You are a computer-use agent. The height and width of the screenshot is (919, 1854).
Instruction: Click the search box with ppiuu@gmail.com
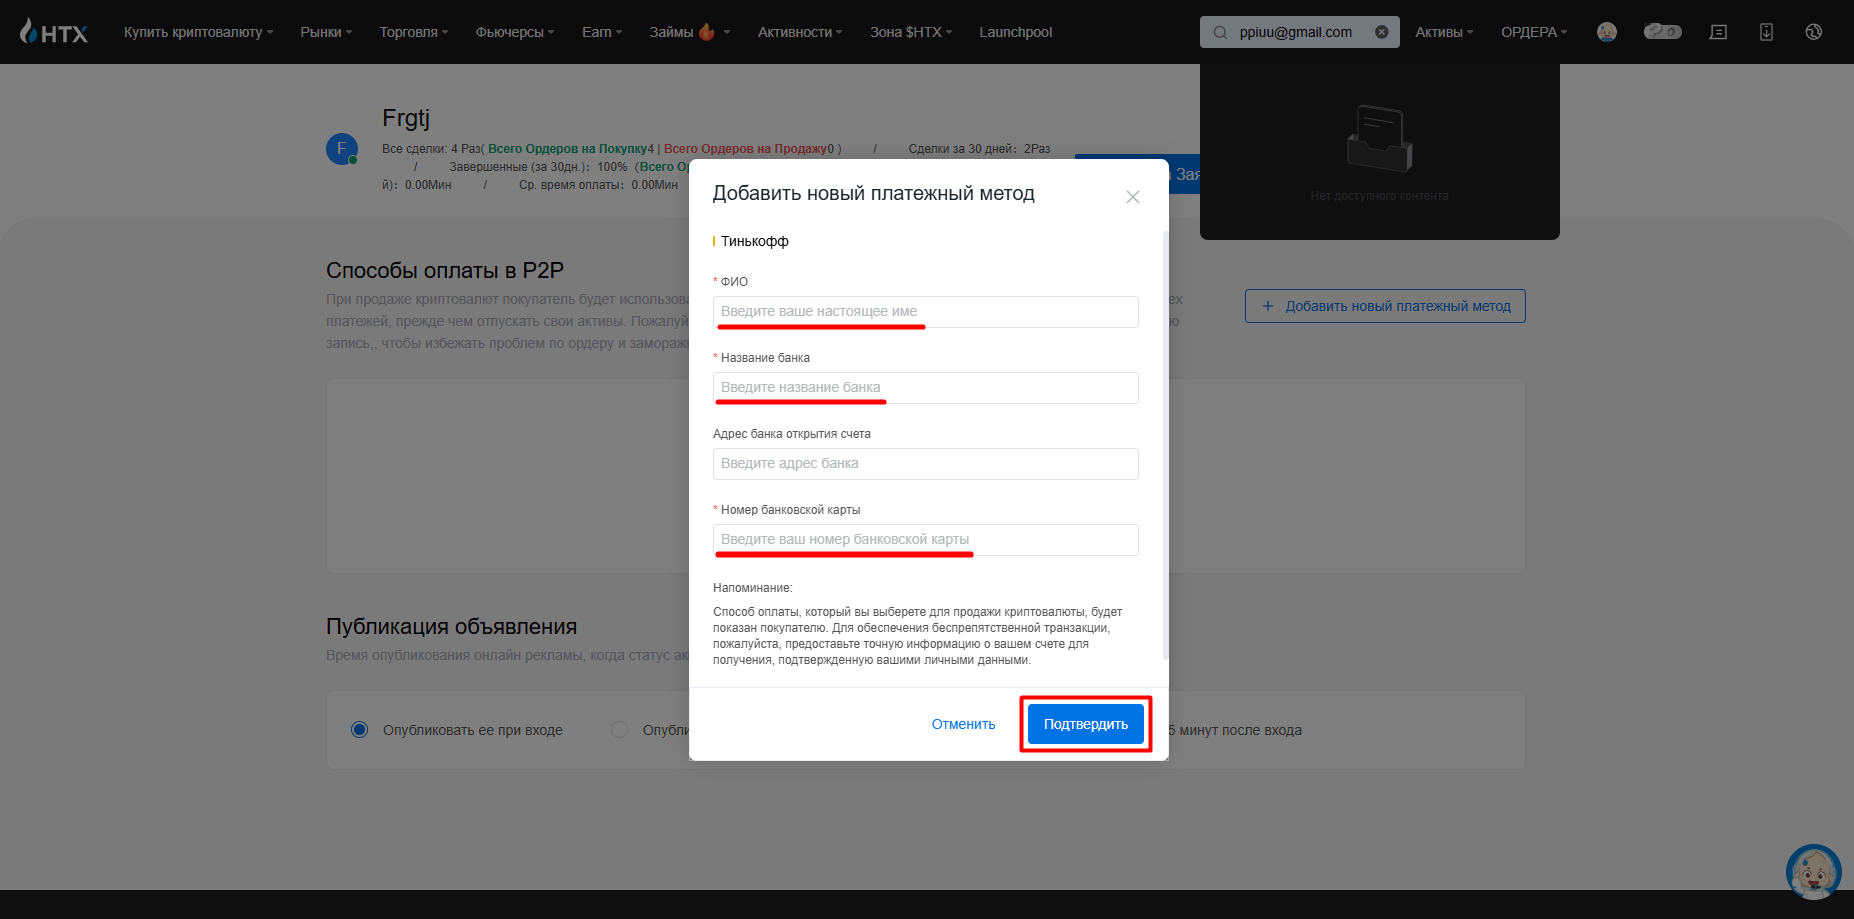pos(1300,32)
